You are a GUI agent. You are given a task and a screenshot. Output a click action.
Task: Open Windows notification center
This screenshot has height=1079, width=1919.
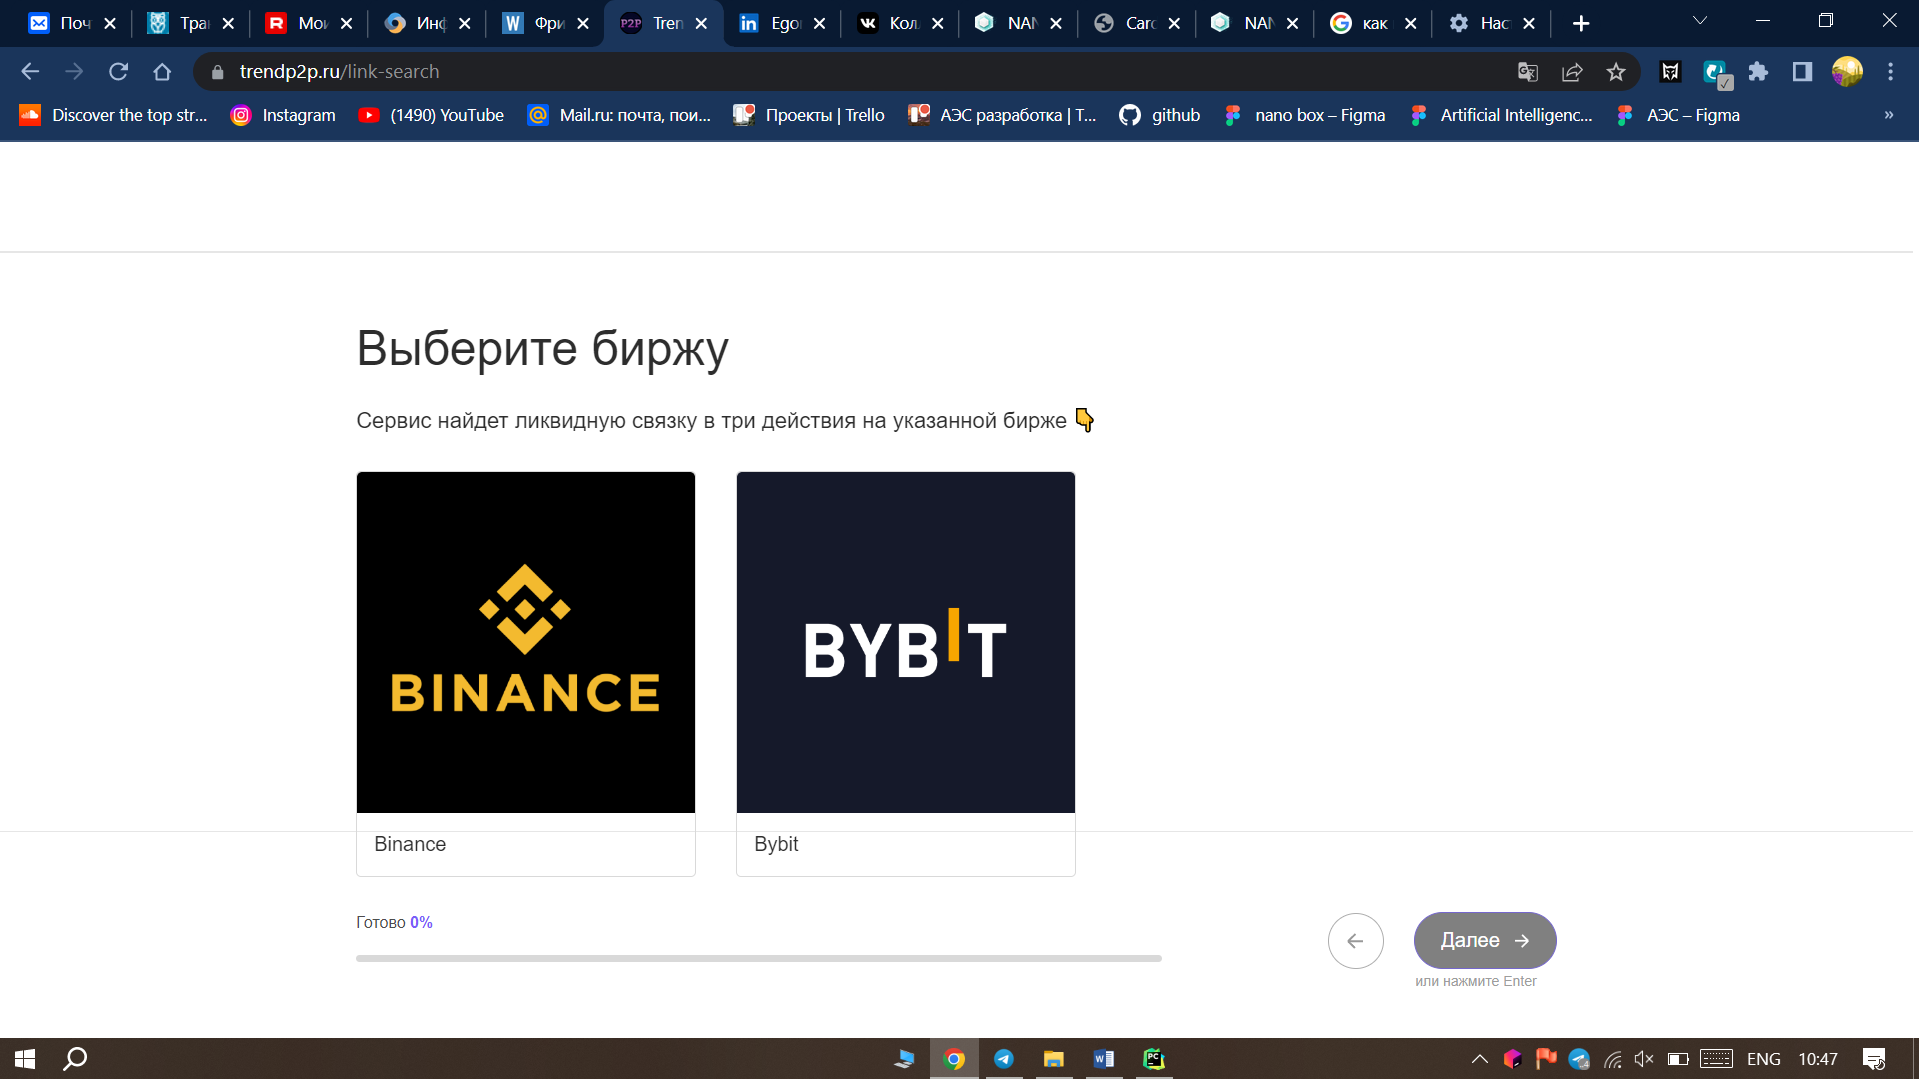(1874, 1059)
